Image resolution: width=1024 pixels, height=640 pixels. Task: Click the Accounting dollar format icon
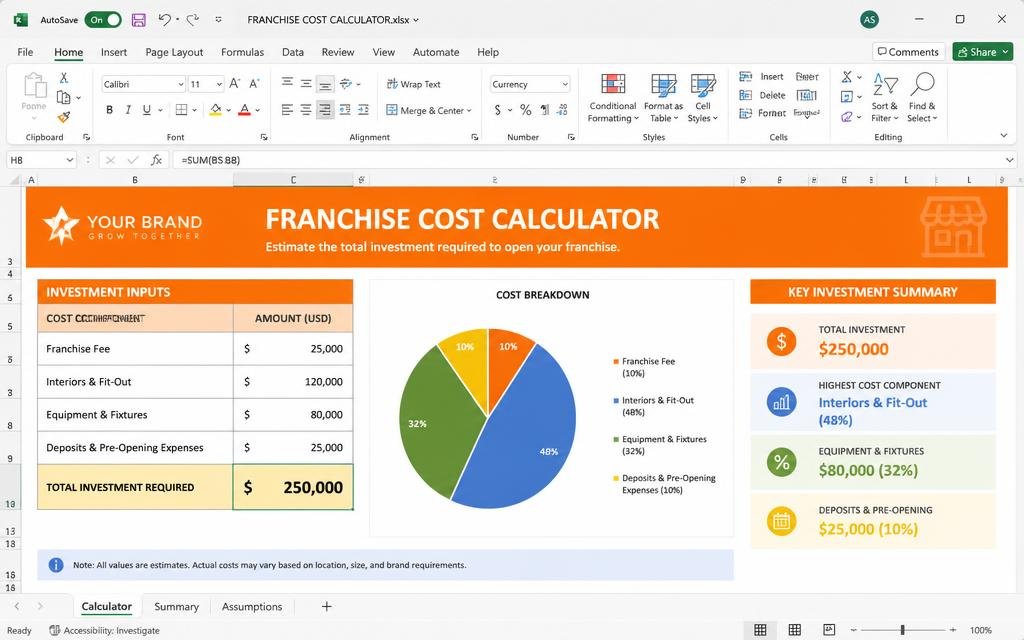(x=498, y=110)
